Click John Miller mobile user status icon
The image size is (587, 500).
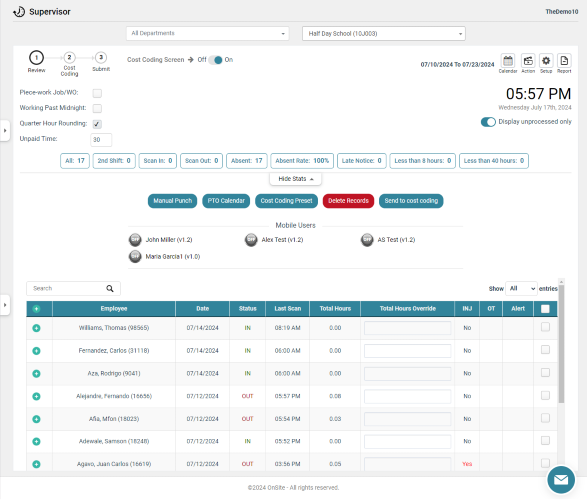(x=135, y=240)
